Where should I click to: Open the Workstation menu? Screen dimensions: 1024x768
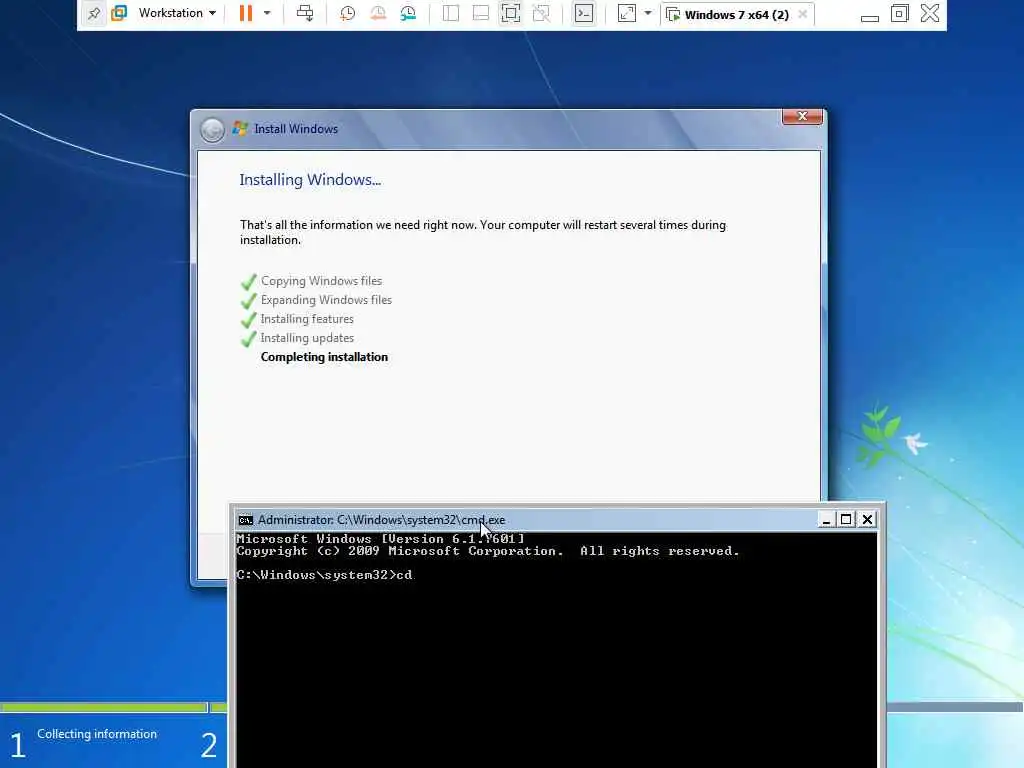tap(177, 13)
